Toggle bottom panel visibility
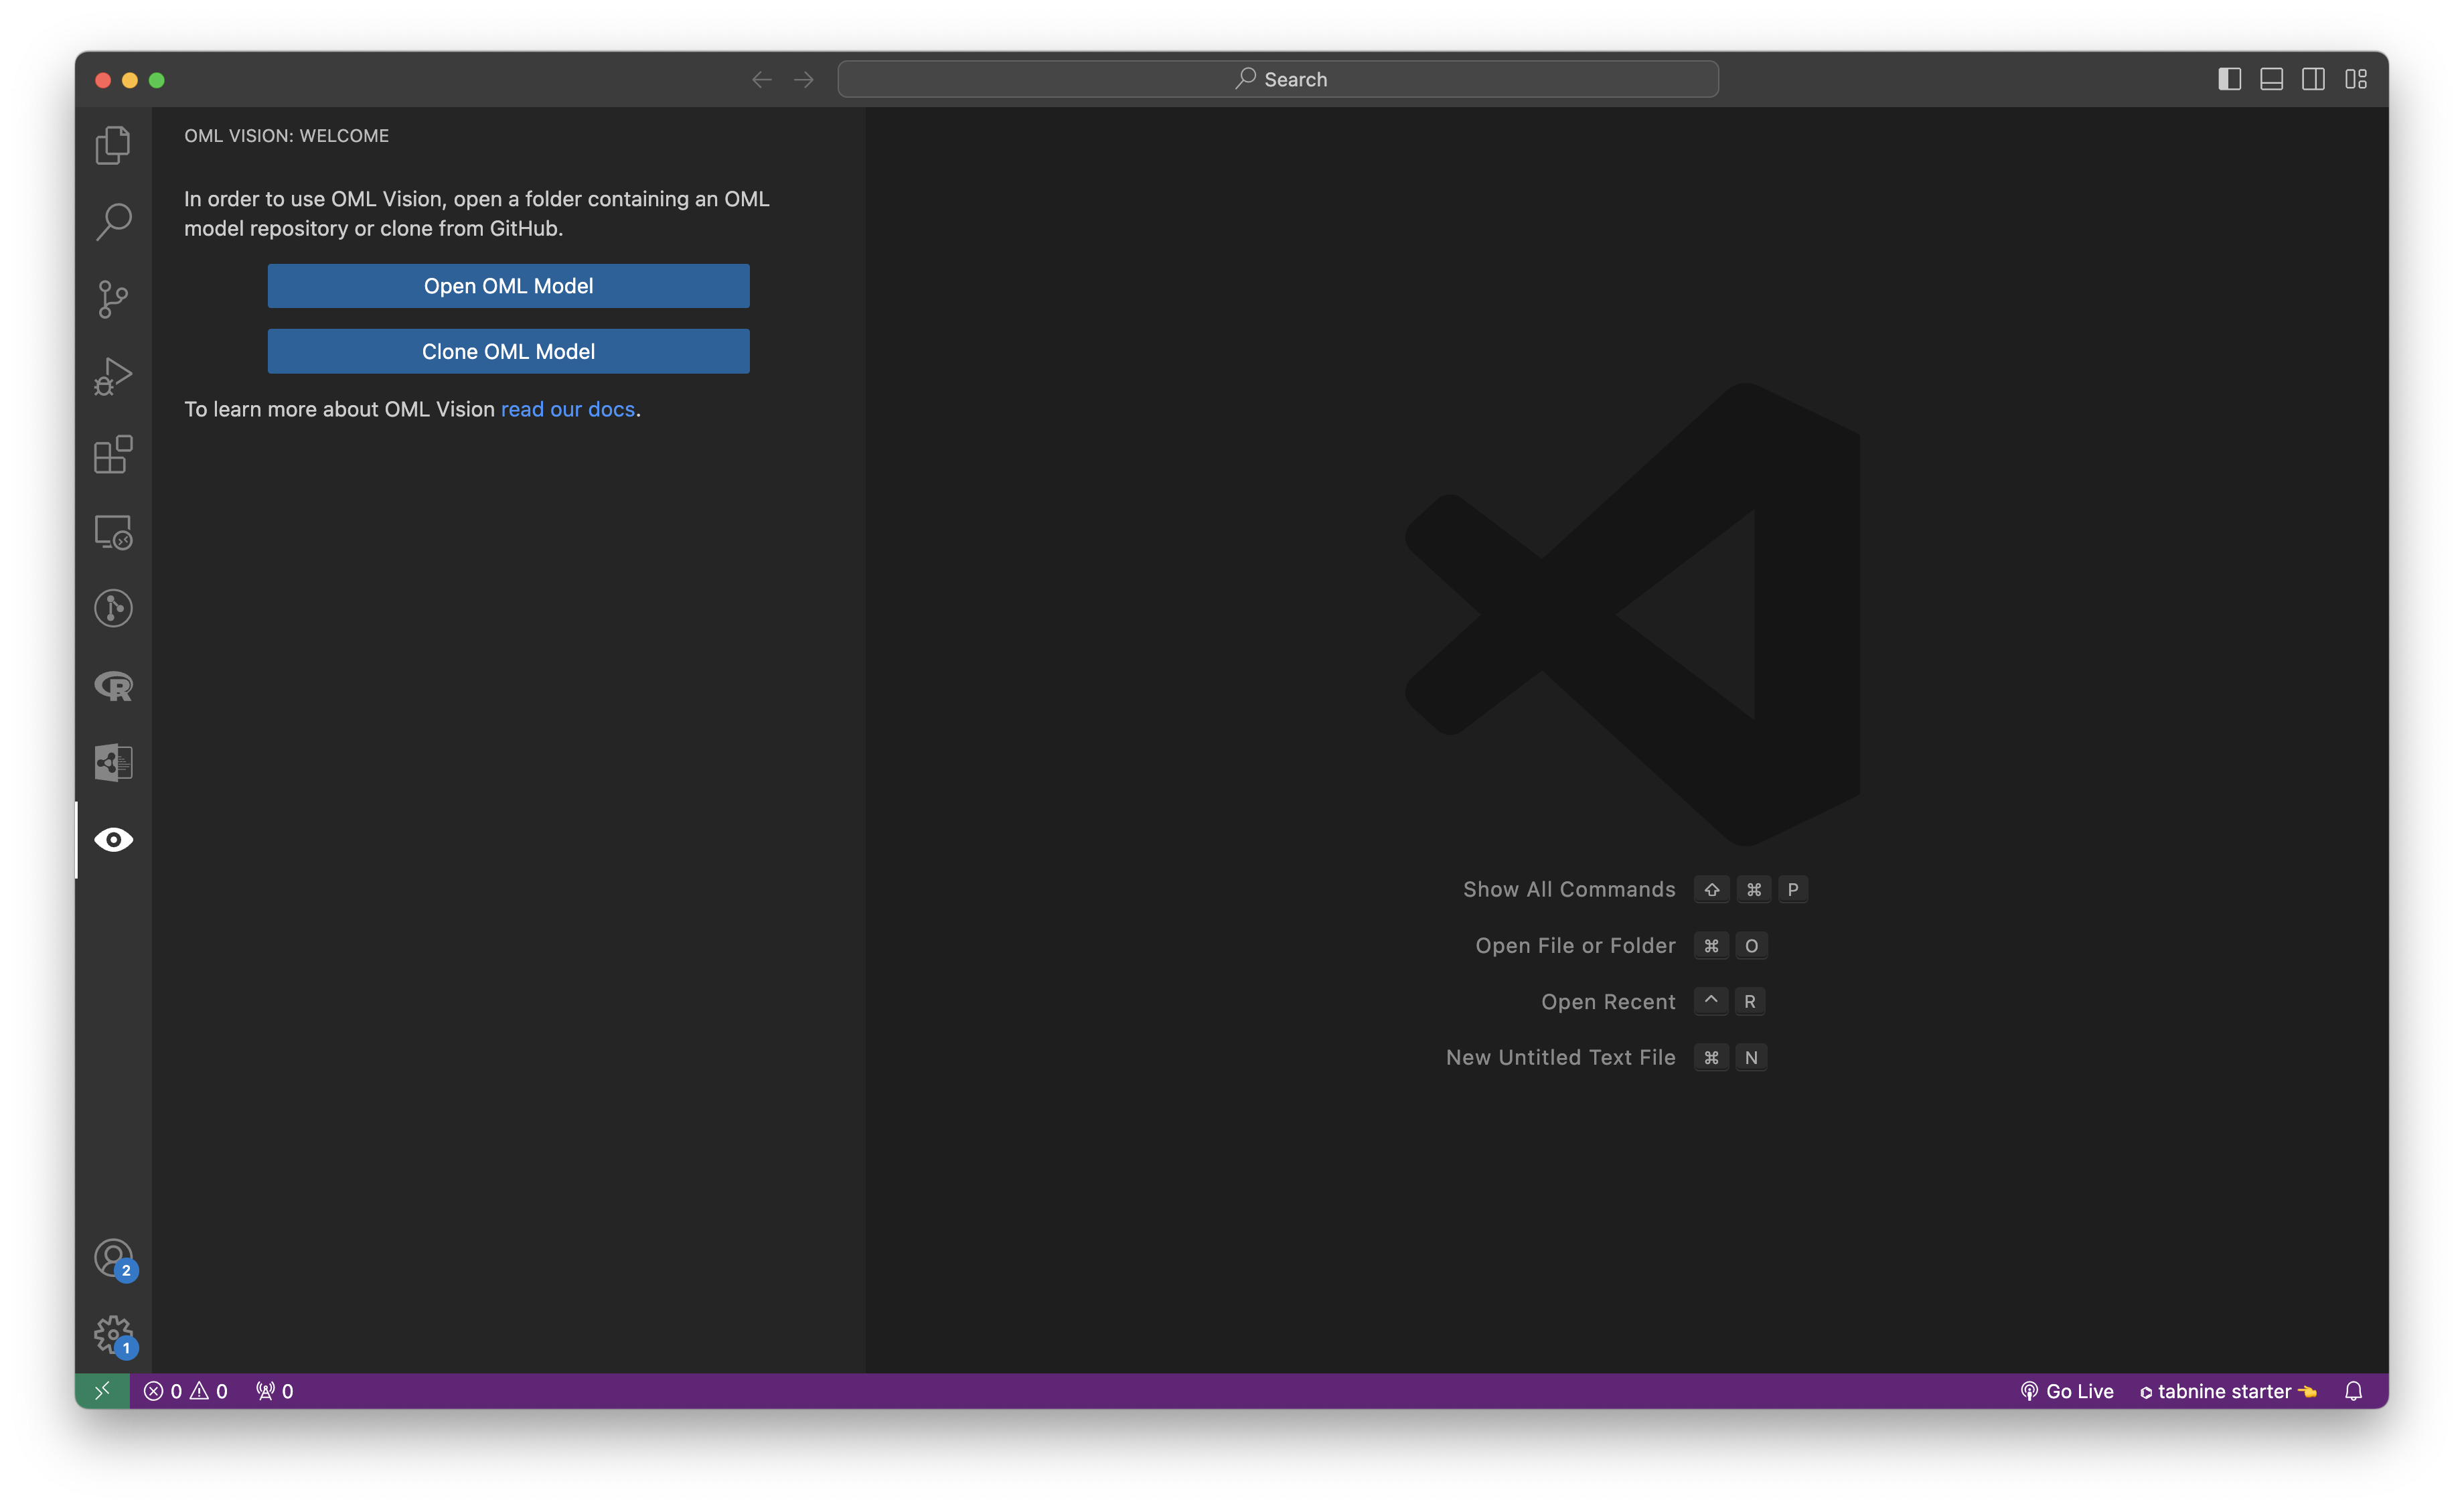The width and height of the screenshot is (2464, 1508). 2271,79
